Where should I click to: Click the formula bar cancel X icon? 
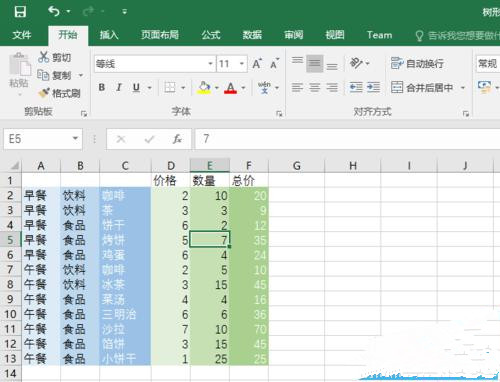click(121, 139)
